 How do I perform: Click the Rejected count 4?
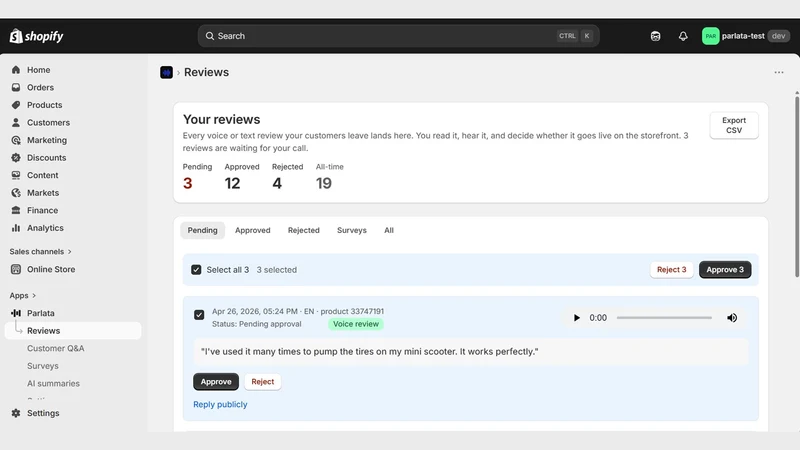pos(277,183)
